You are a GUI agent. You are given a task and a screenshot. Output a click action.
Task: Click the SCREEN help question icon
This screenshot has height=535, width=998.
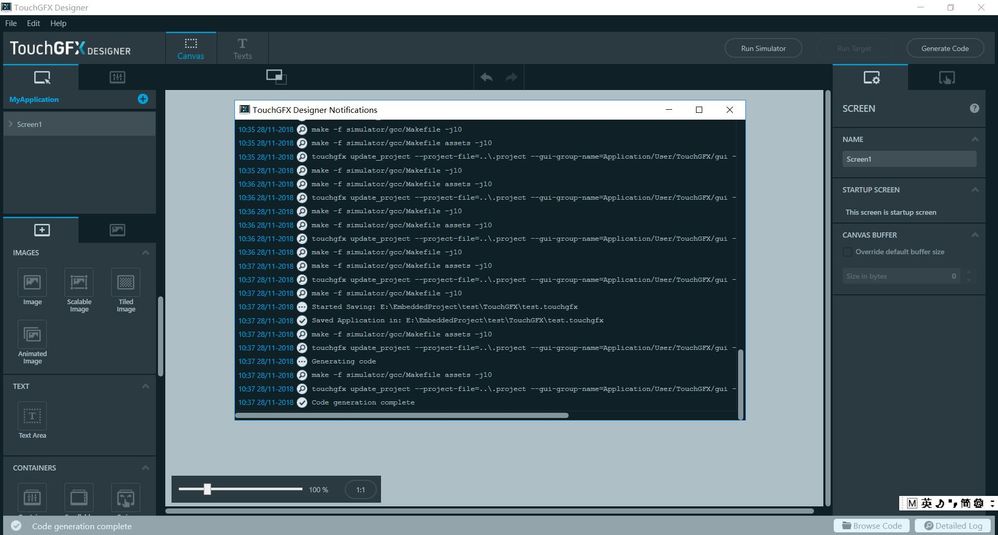pyautogui.click(x=974, y=108)
